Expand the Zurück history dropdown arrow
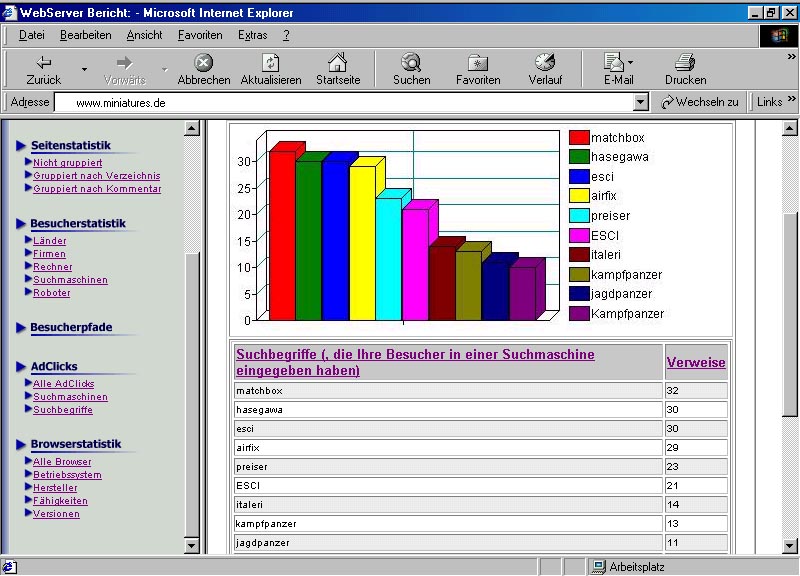This screenshot has width=800, height=576. [x=84, y=70]
